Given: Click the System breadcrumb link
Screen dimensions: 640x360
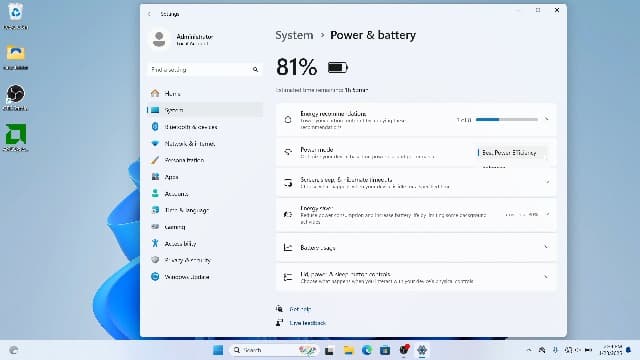Looking at the screenshot, I should [x=294, y=35].
